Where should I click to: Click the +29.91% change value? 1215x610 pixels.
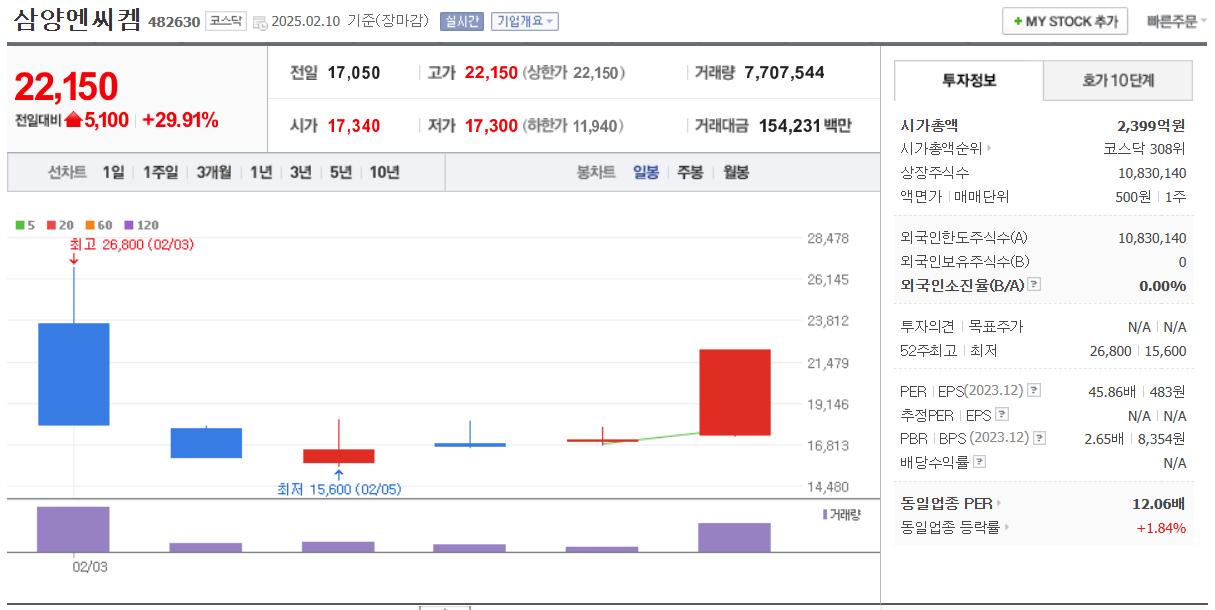tap(180, 121)
